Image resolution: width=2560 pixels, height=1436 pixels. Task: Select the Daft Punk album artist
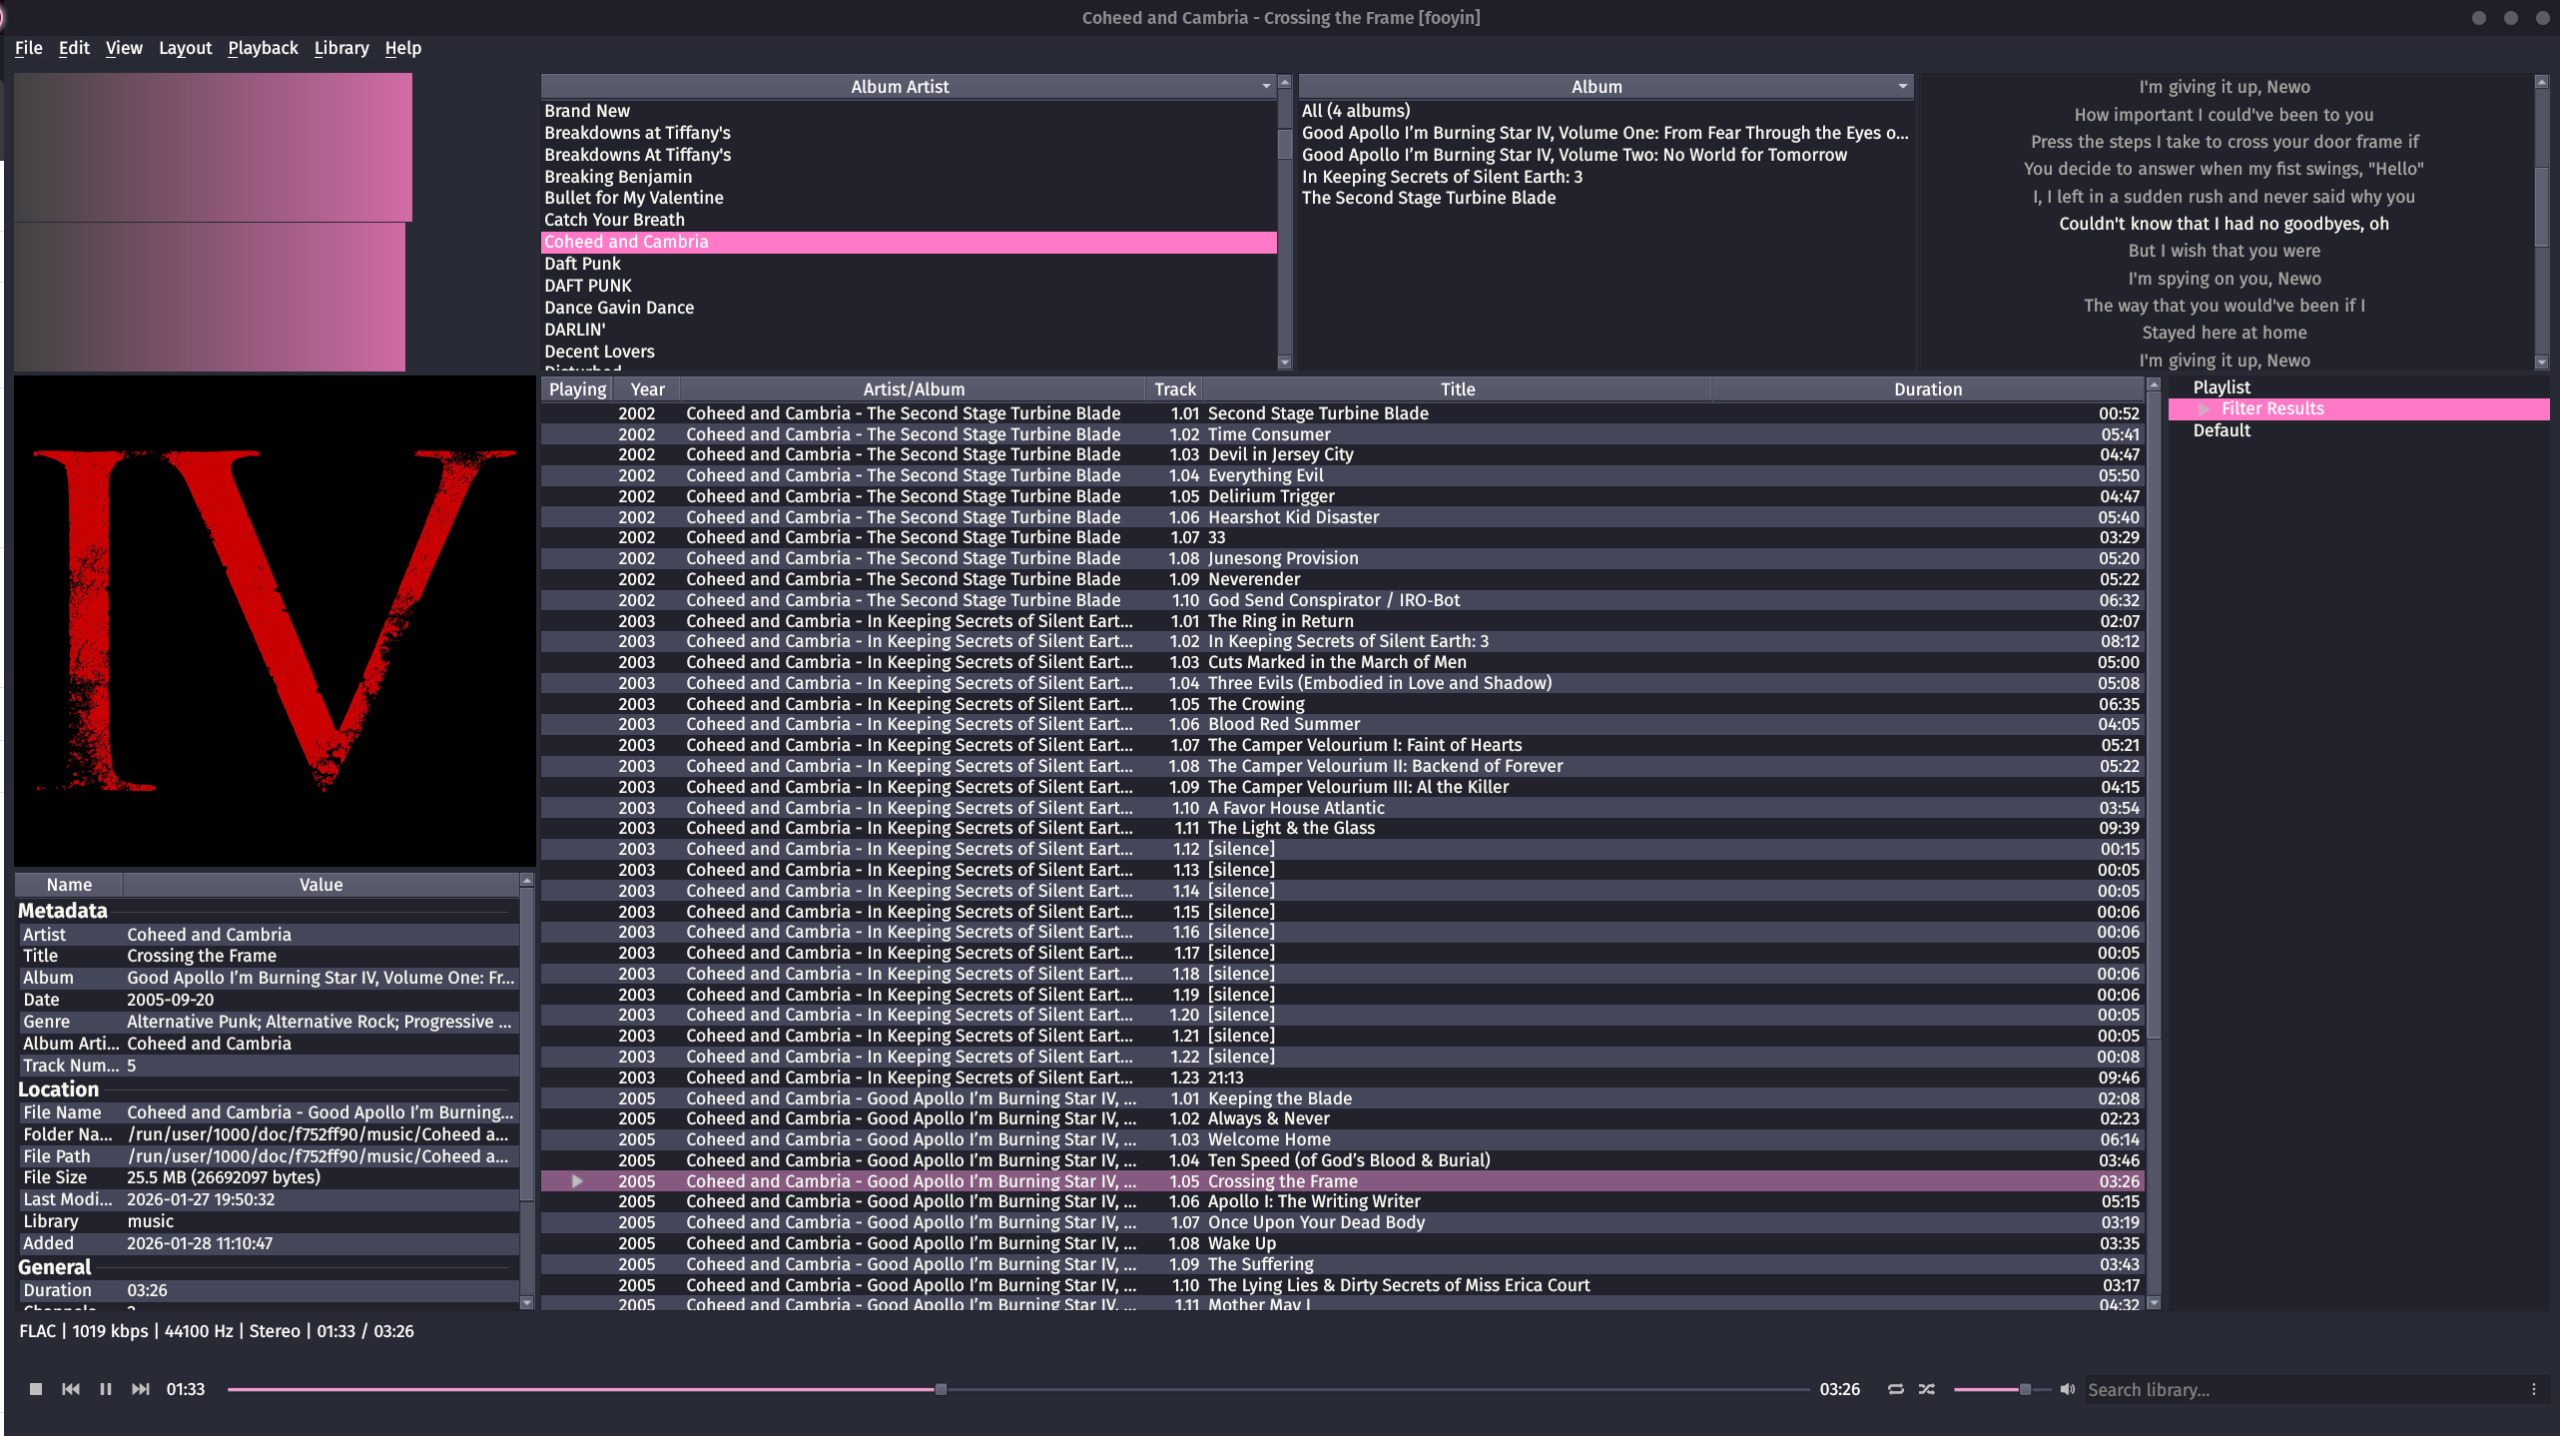(x=582, y=264)
